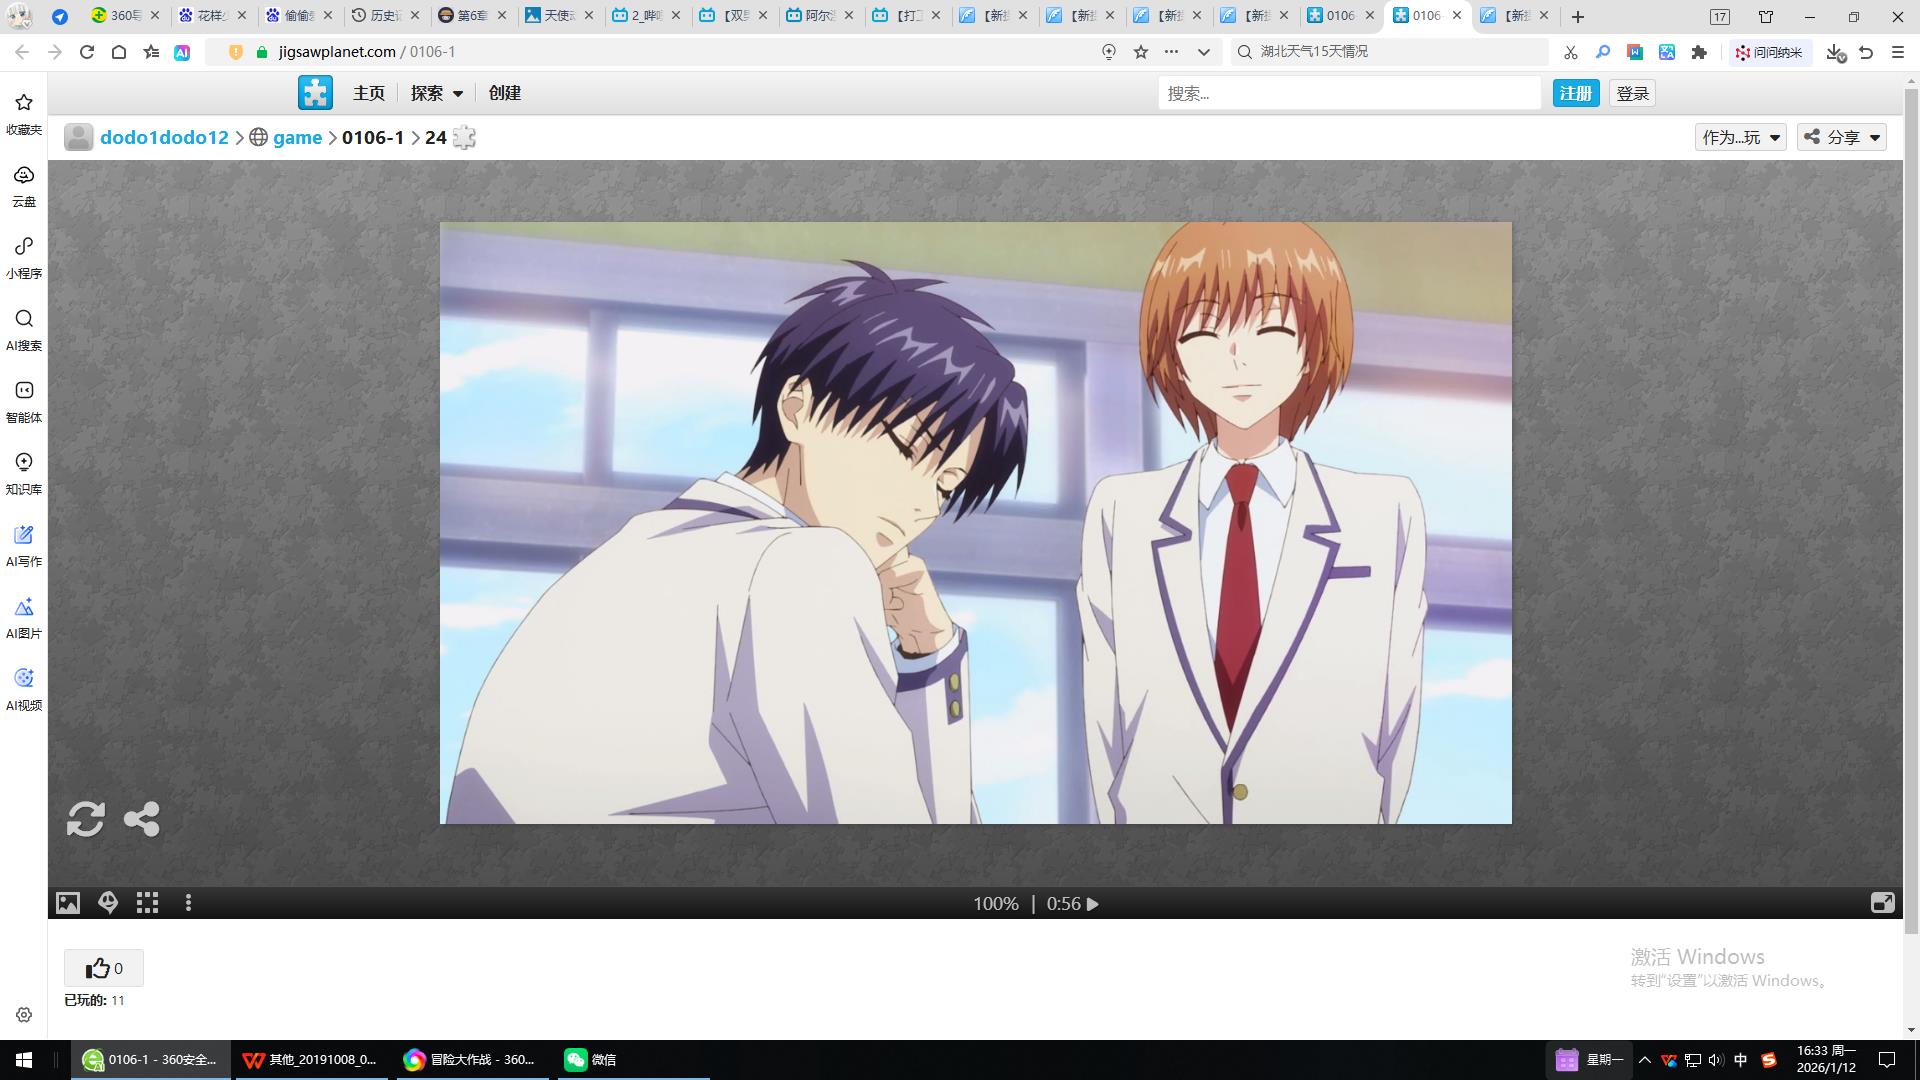Arrange pieces with the grid icon
Screen dimensions: 1920x1080
point(148,903)
